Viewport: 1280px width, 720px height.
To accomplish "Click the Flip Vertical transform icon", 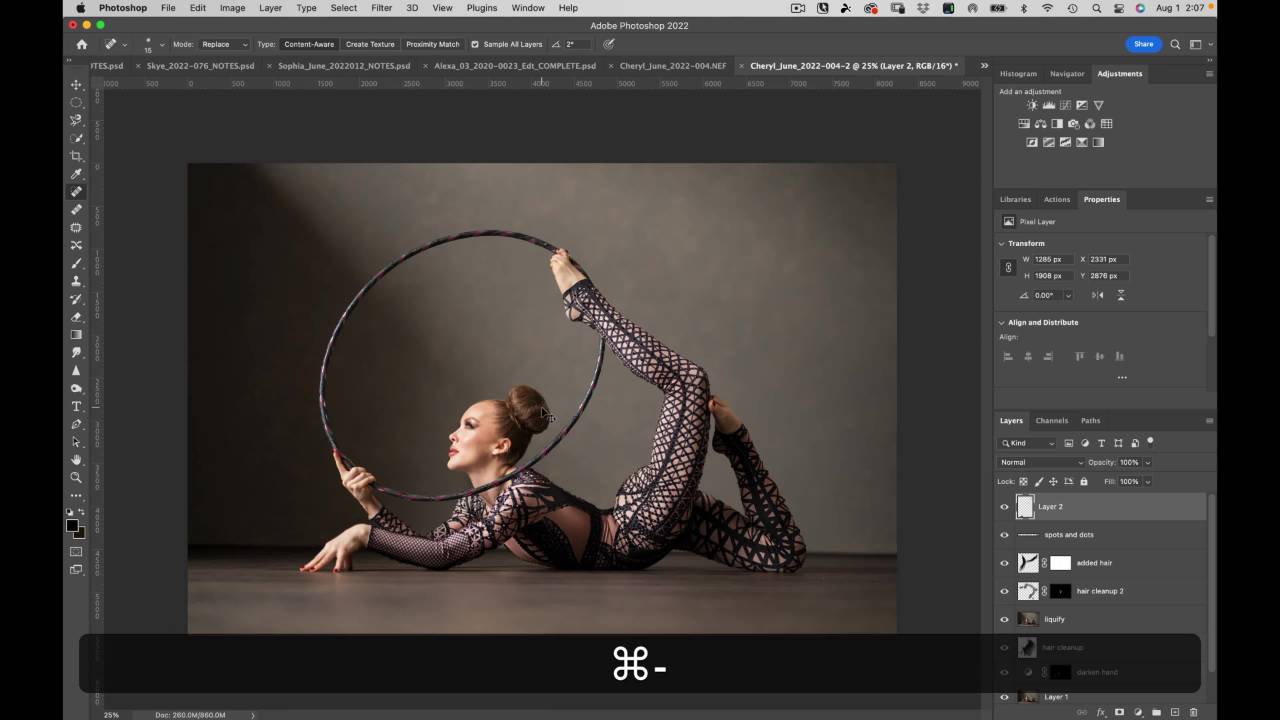I will [1121, 295].
